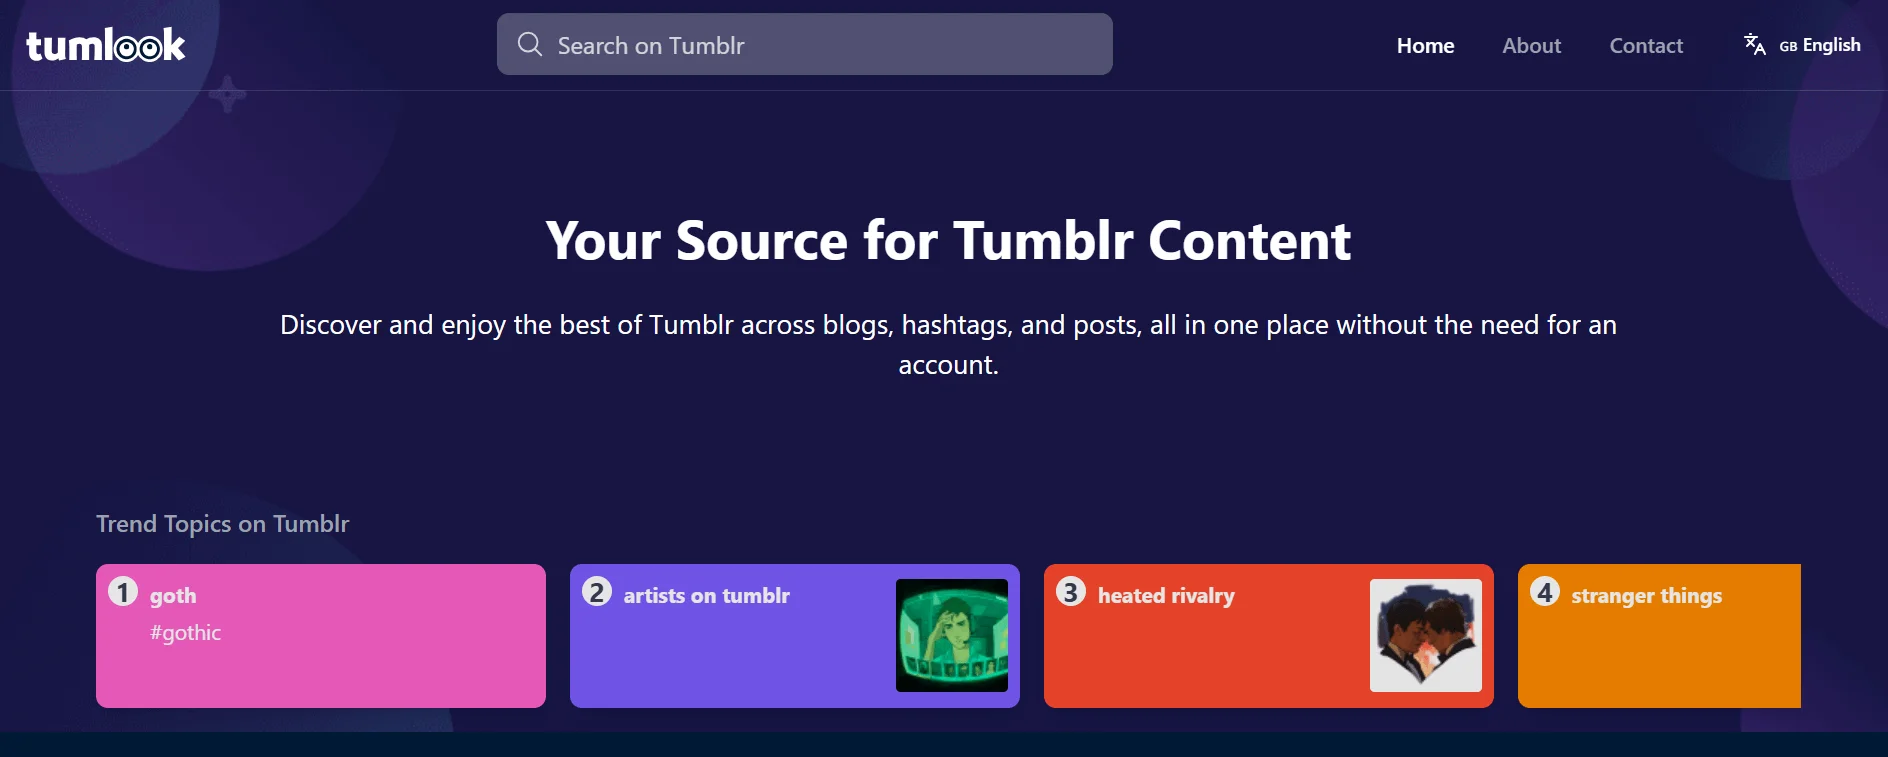Viewport: 1888px width, 757px height.
Task: Click the magnifier search icon
Action: point(530,44)
